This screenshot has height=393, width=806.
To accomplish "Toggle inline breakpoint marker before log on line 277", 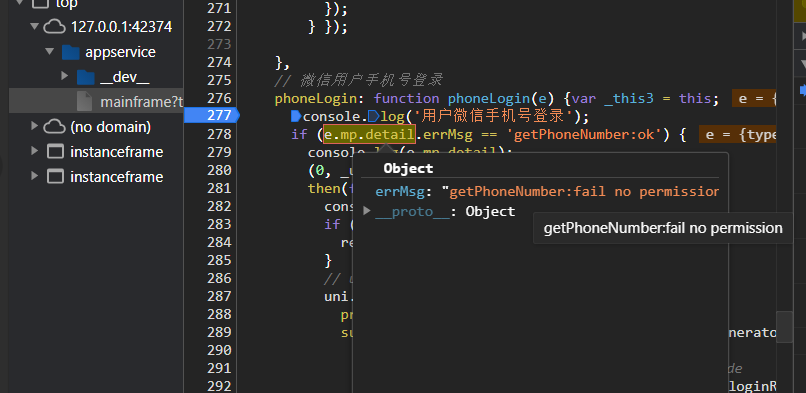I will 373,116.
